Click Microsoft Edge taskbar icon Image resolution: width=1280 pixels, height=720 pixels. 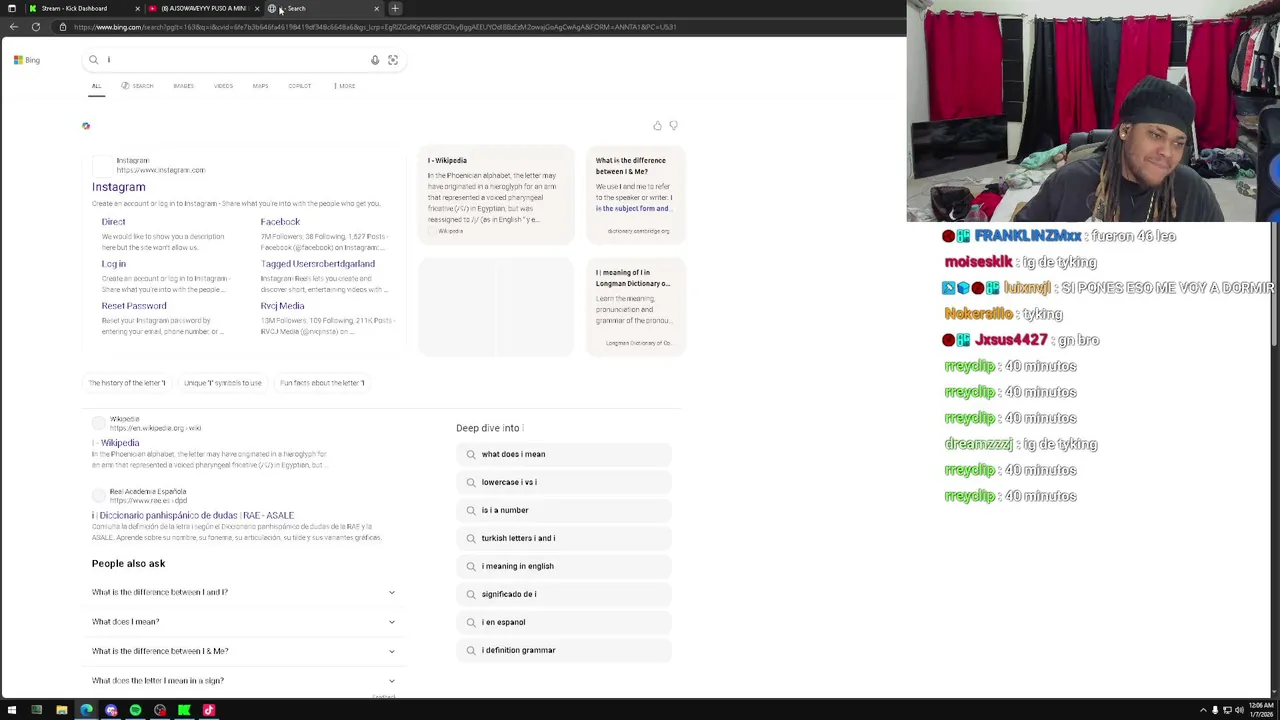click(x=86, y=710)
